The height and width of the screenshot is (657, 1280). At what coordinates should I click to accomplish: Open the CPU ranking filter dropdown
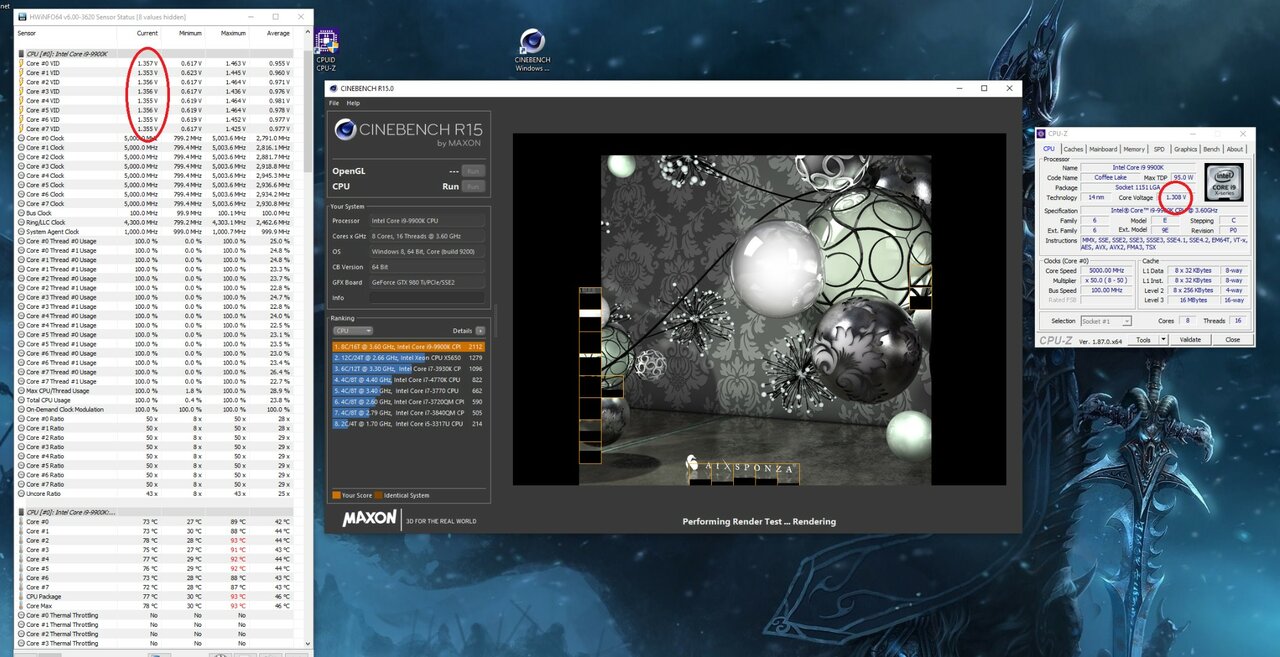(x=352, y=330)
